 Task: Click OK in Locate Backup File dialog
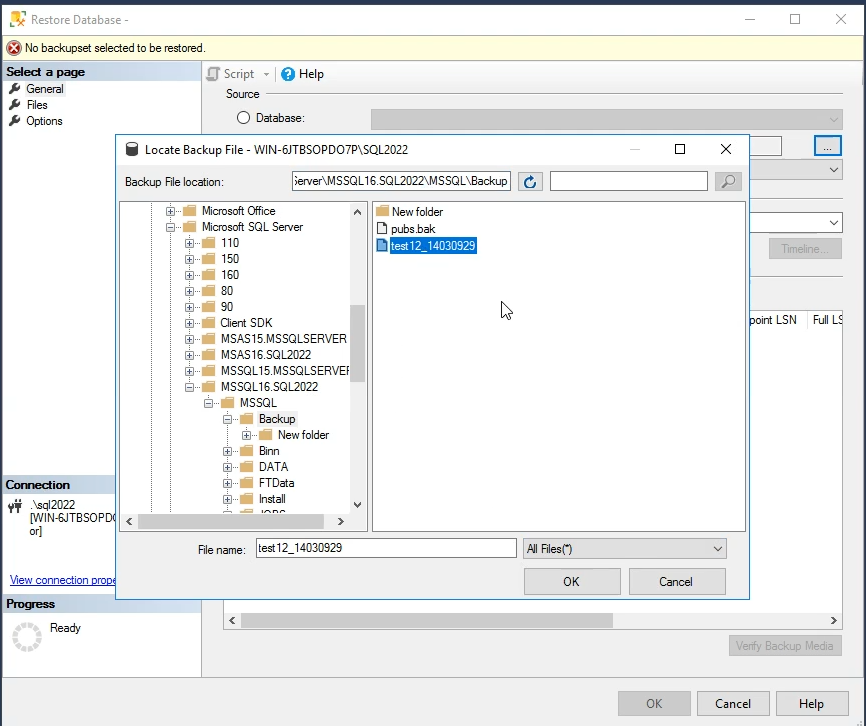coord(572,581)
